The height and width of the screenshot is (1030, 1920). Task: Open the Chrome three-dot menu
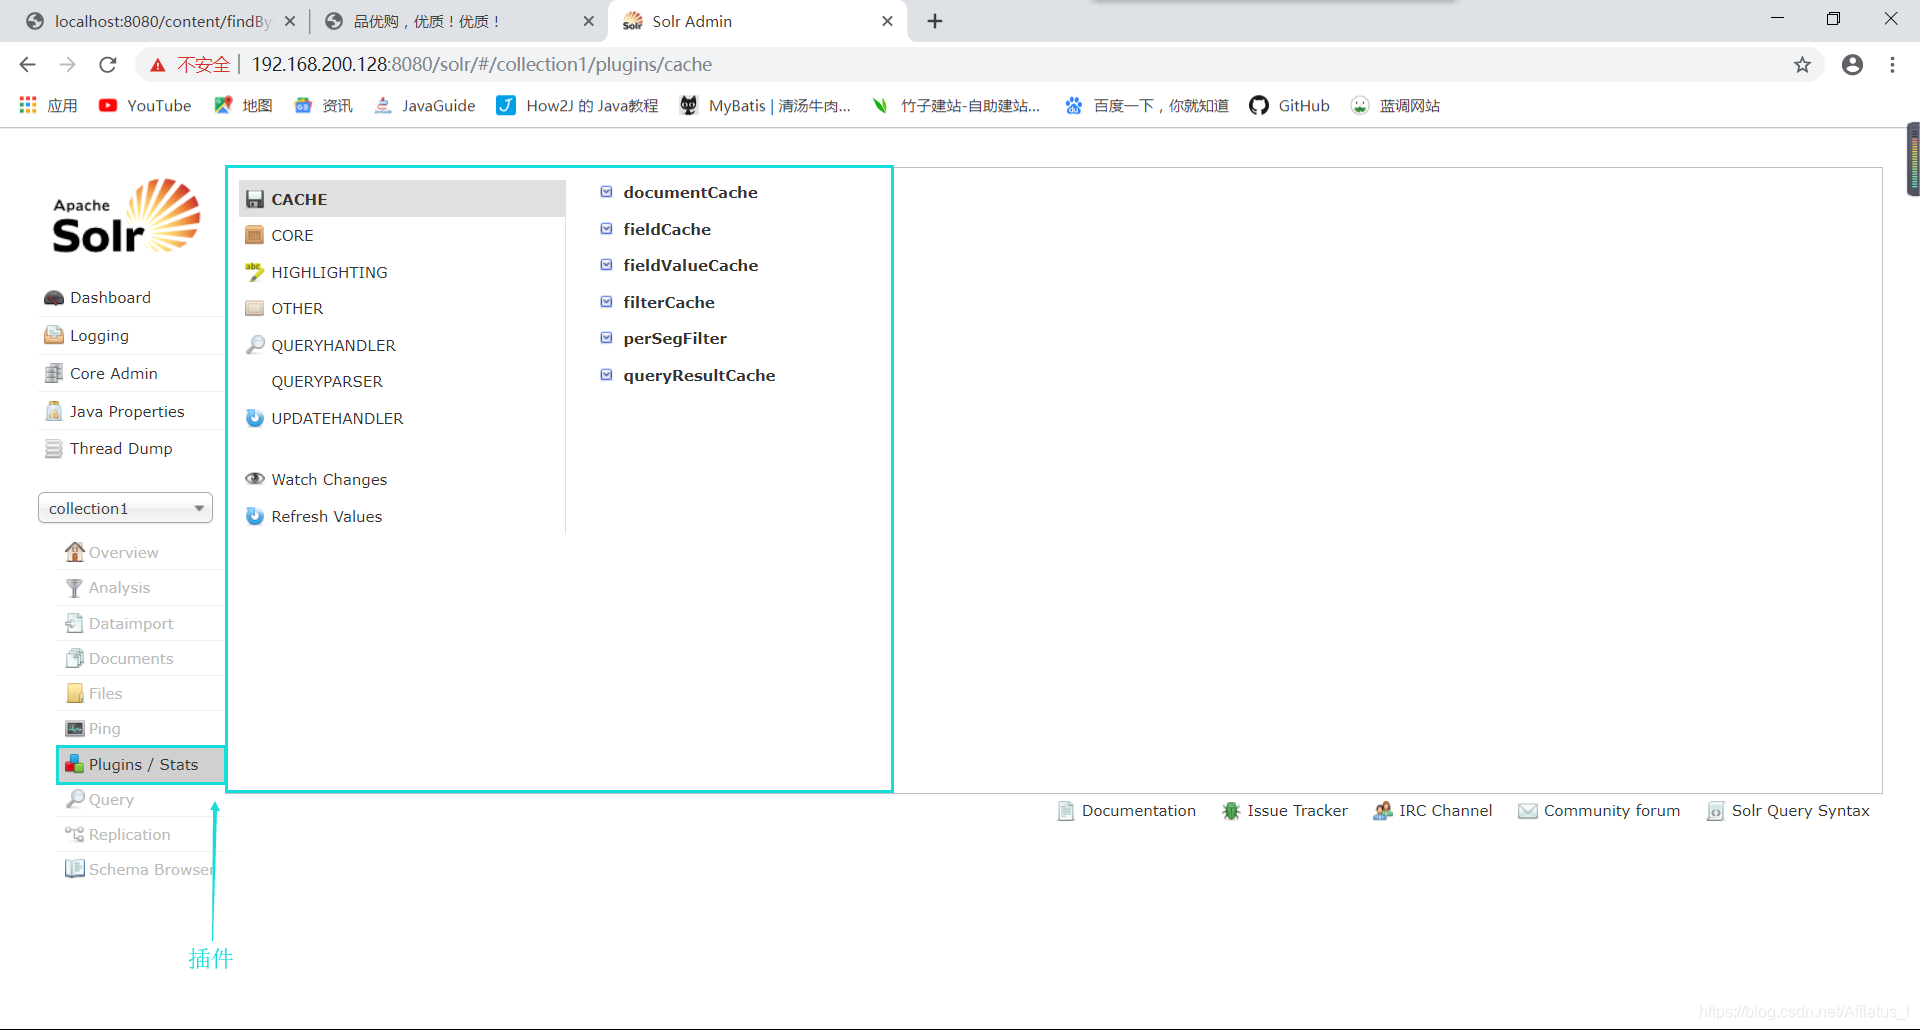[1893, 65]
